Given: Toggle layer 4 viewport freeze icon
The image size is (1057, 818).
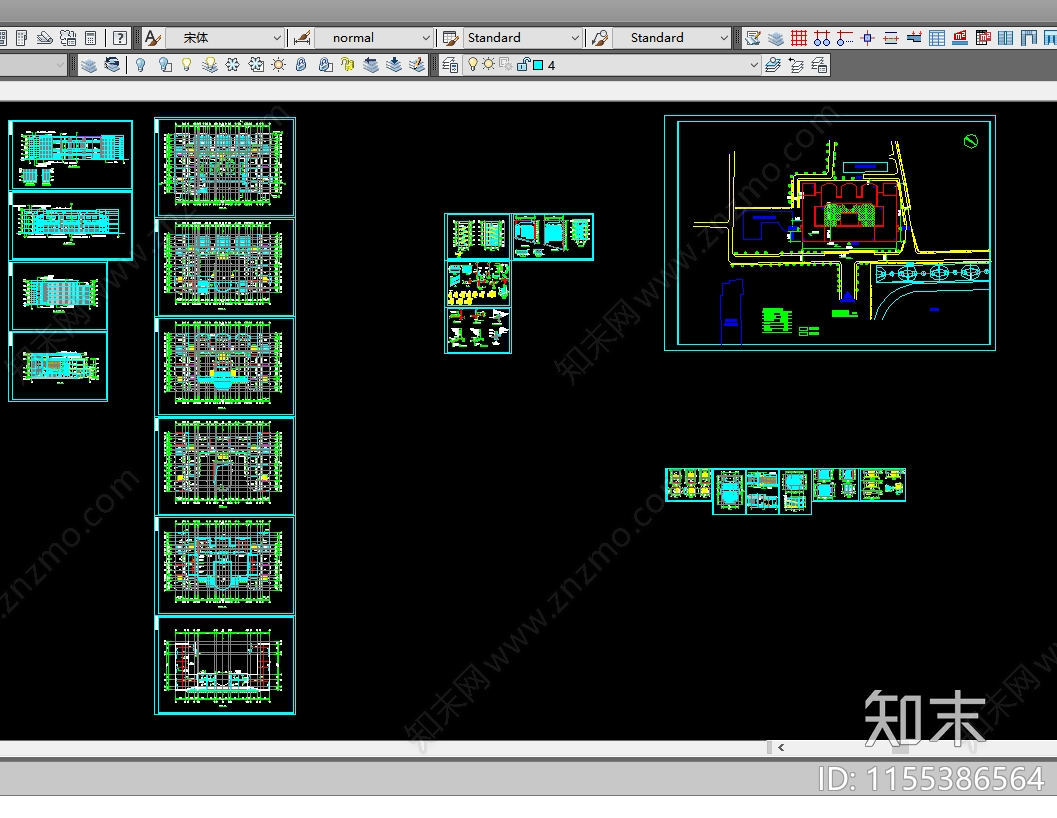Looking at the screenshot, I should pyautogui.click(x=506, y=65).
